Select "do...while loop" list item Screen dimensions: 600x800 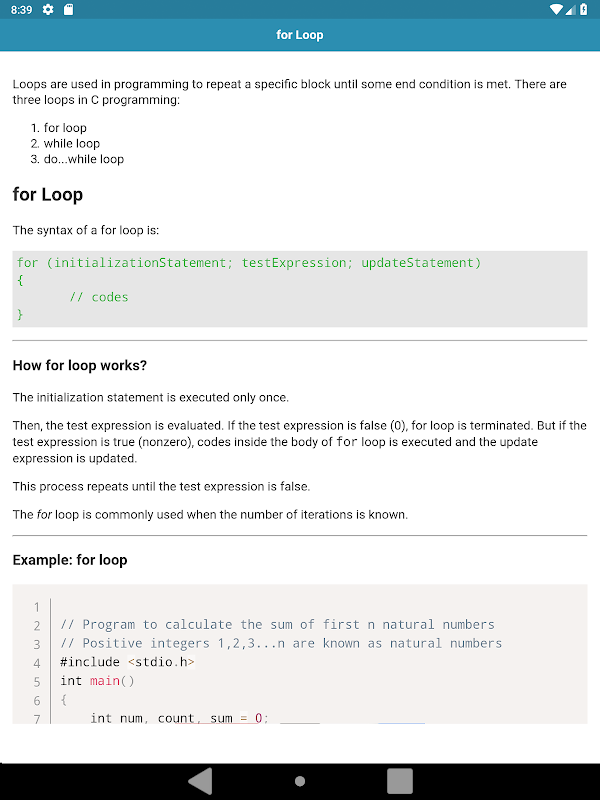(x=83, y=159)
